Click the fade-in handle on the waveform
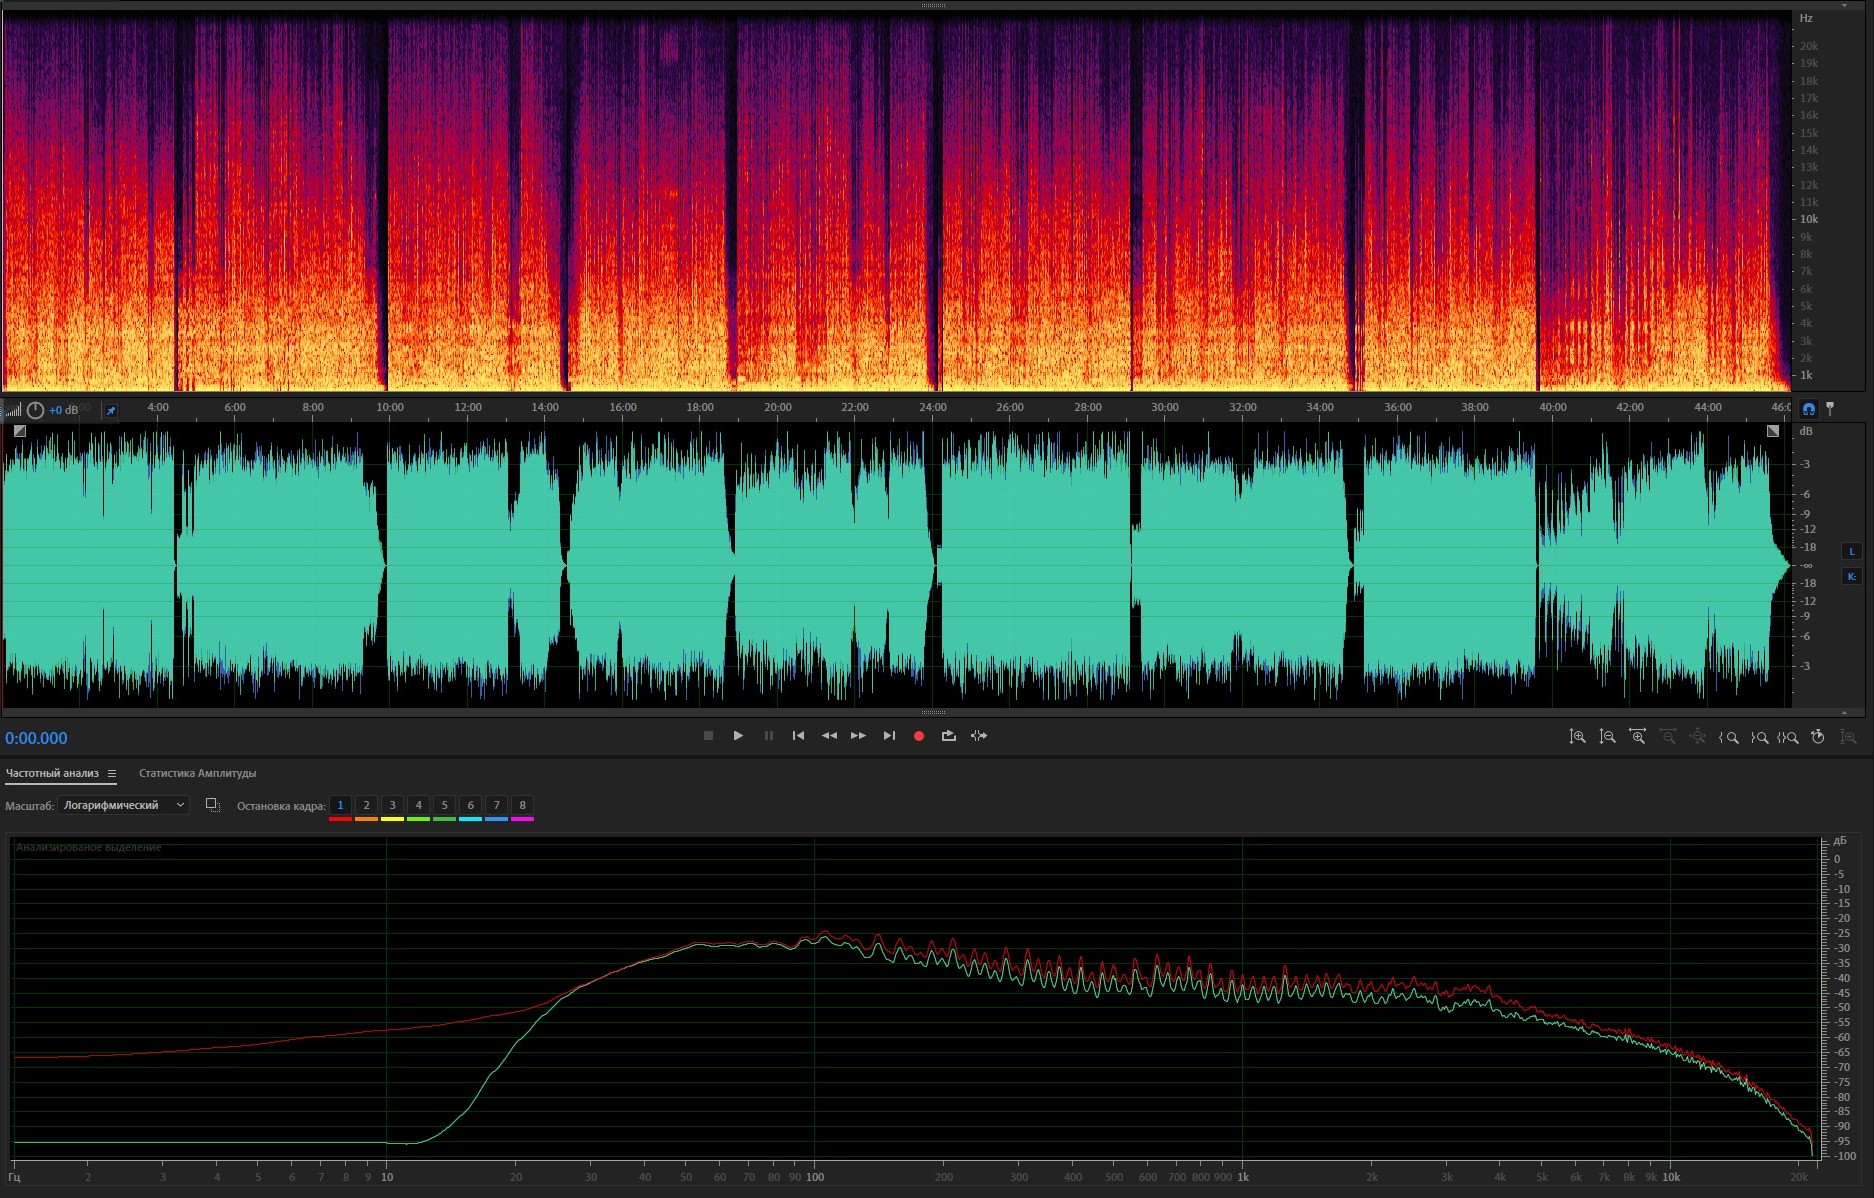Screen dimensions: 1874x1198 pos(20,431)
